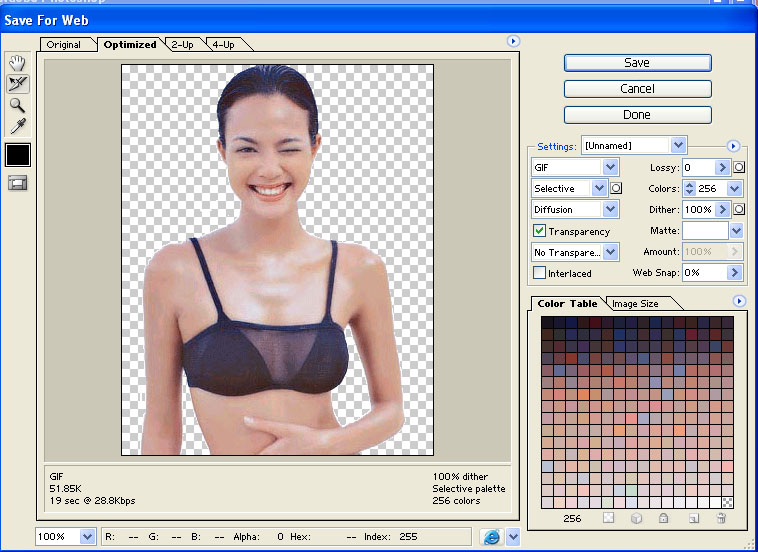
Task: Open the Optimize menu arrow beside Settings
Action: point(733,146)
